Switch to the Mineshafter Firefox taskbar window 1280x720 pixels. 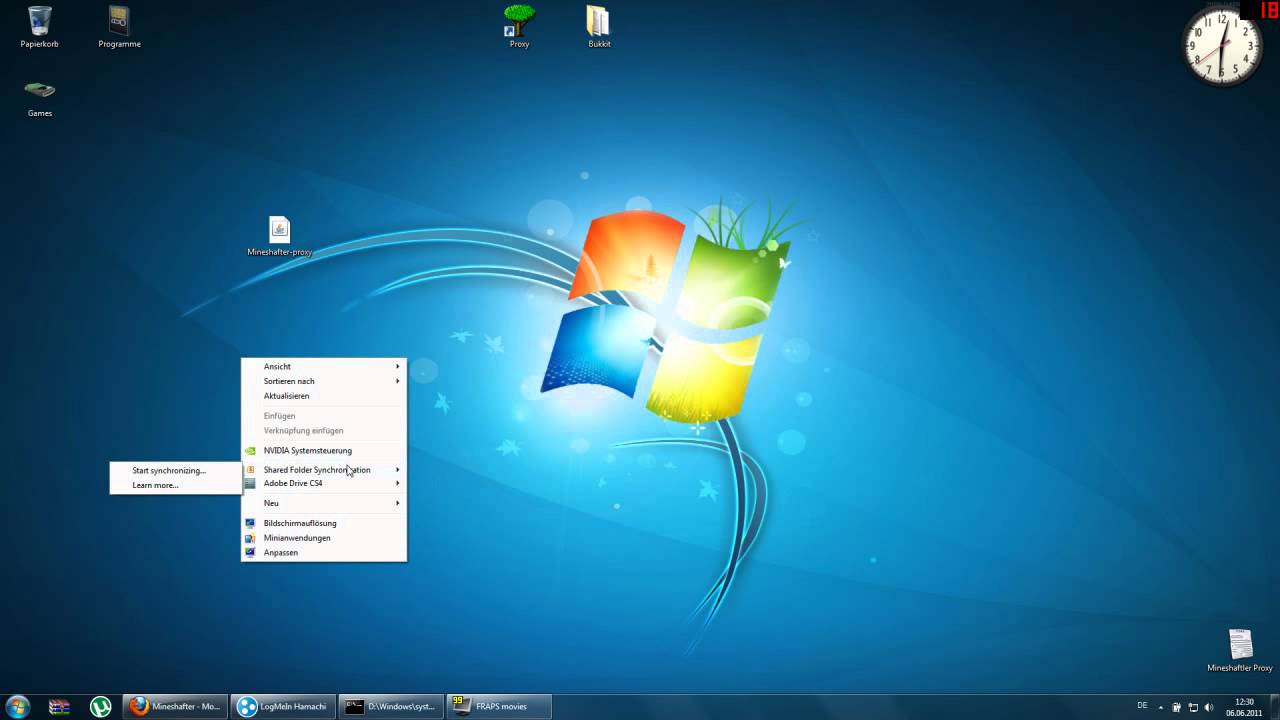point(176,706)
